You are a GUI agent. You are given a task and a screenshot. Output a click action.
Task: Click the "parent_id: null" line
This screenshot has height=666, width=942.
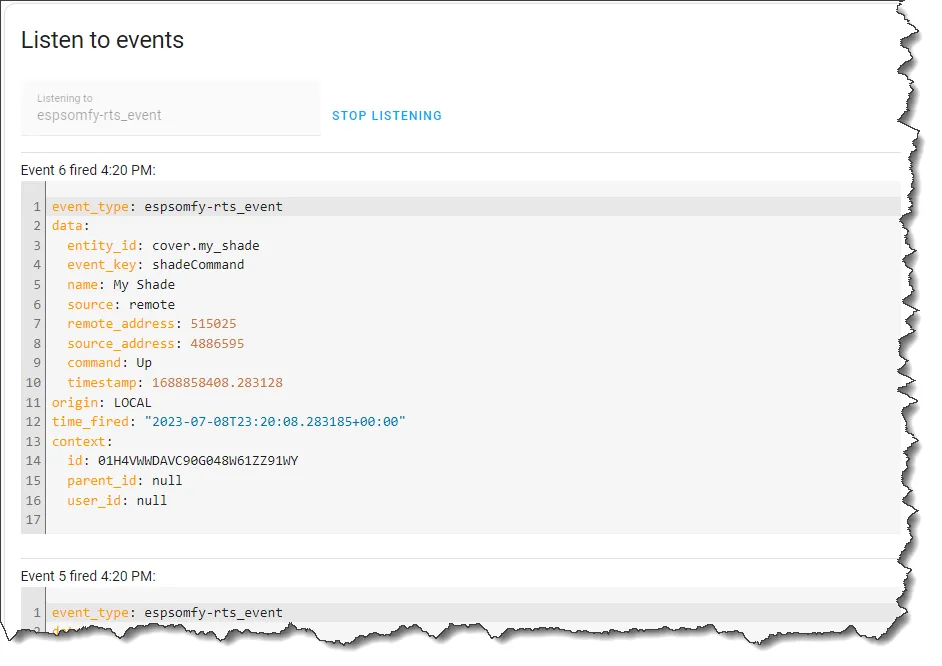click(x=125, y=480)
